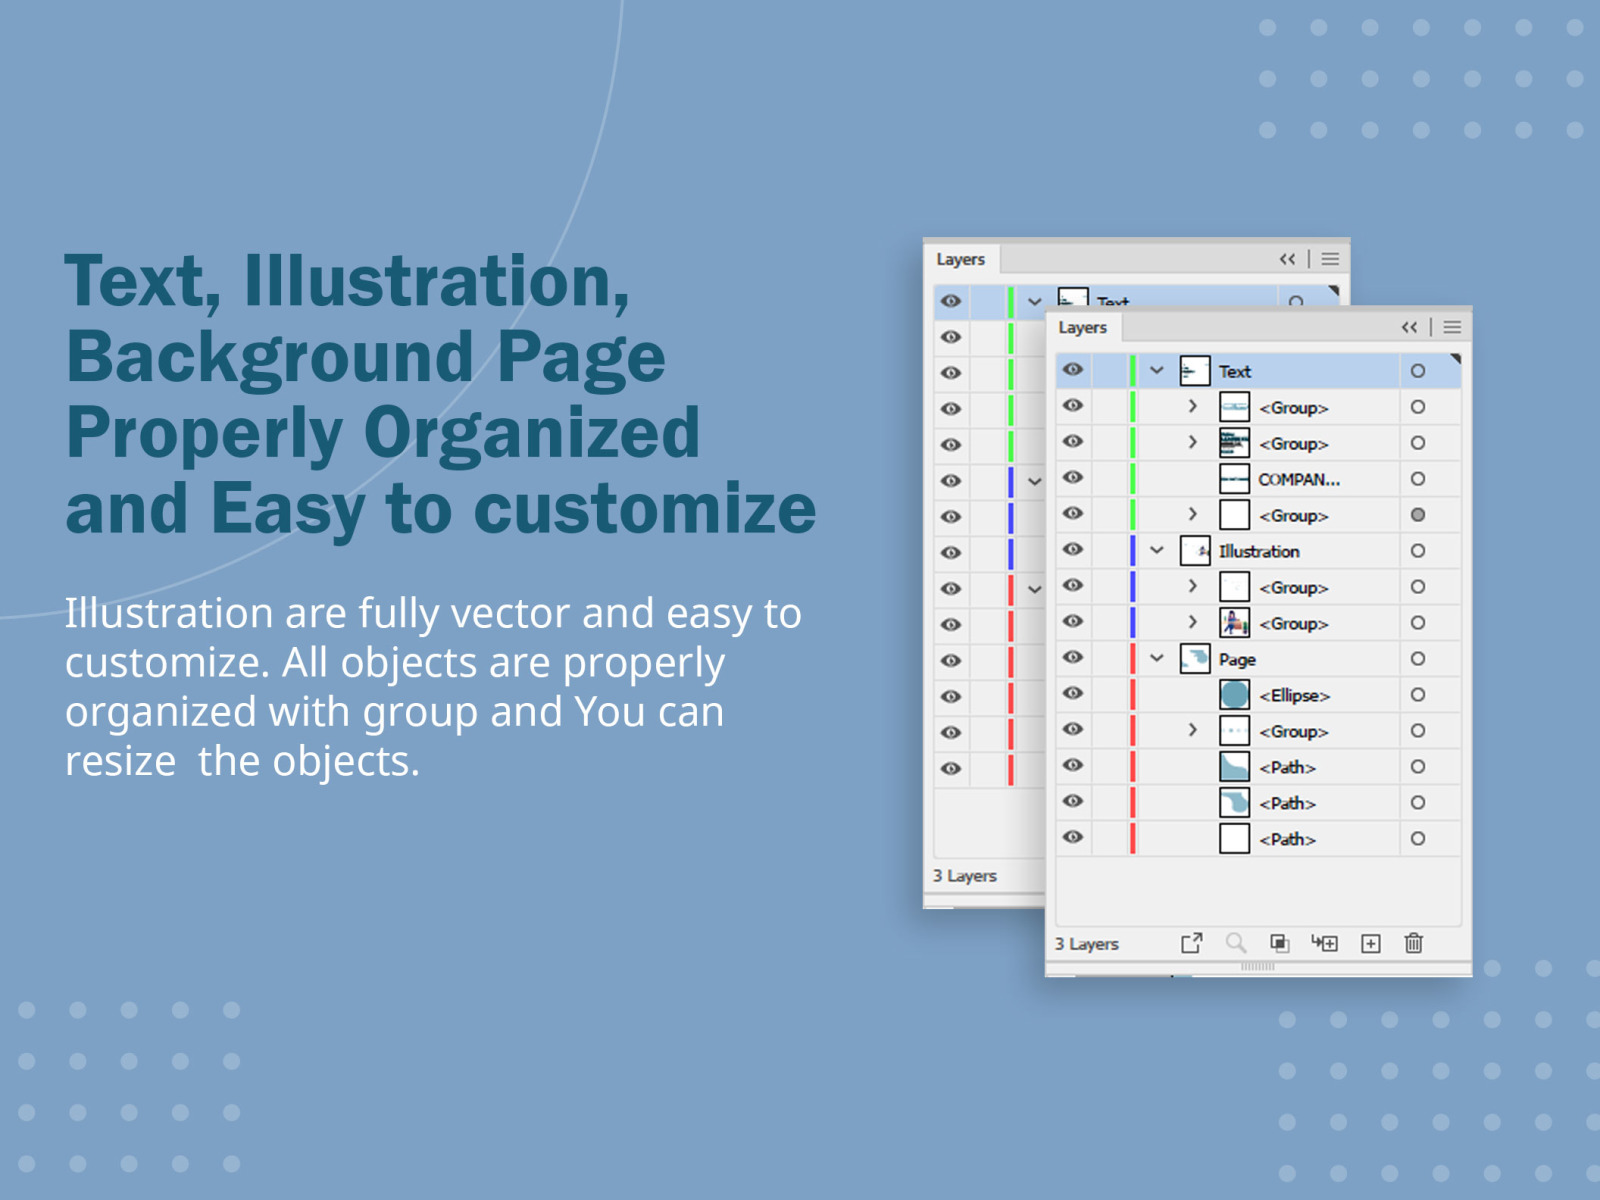
Task: Click the Collect for Export icon
Action: [x=1191, y=943]
